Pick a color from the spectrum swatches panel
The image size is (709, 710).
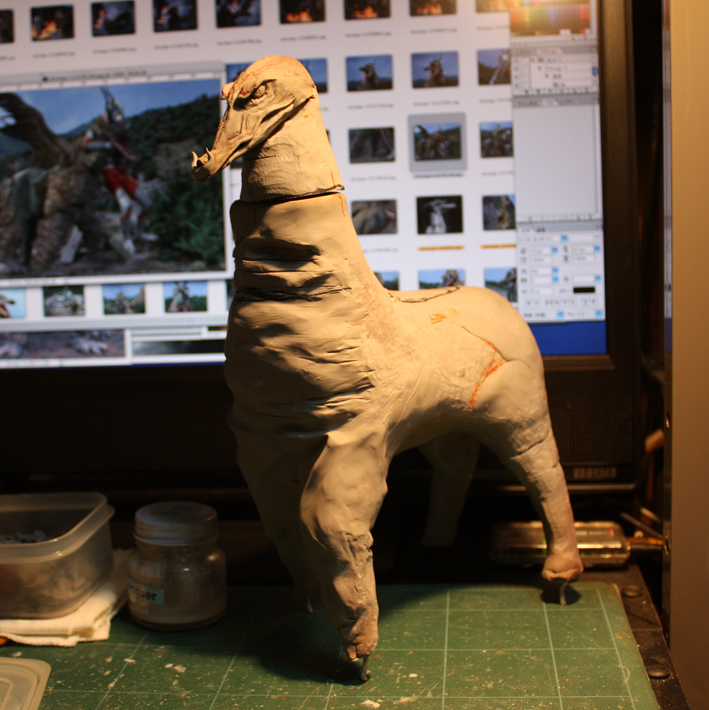click(x=551, y=15)
